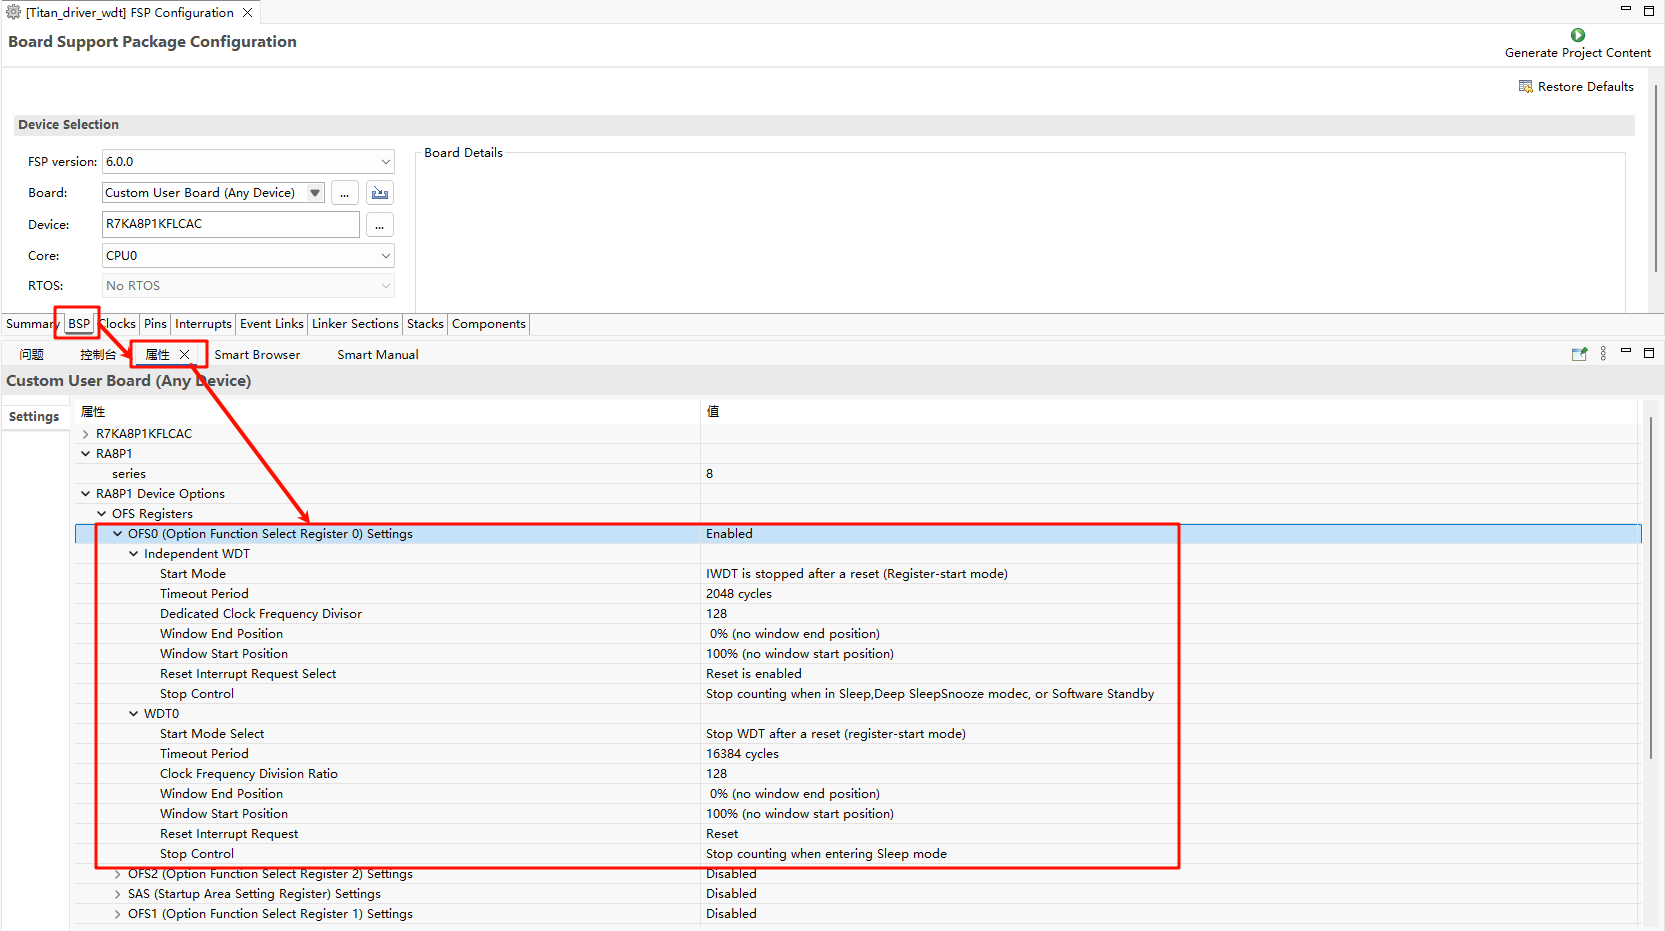Expand the OFS2 Settings tree node

click(x=118, y=874)
